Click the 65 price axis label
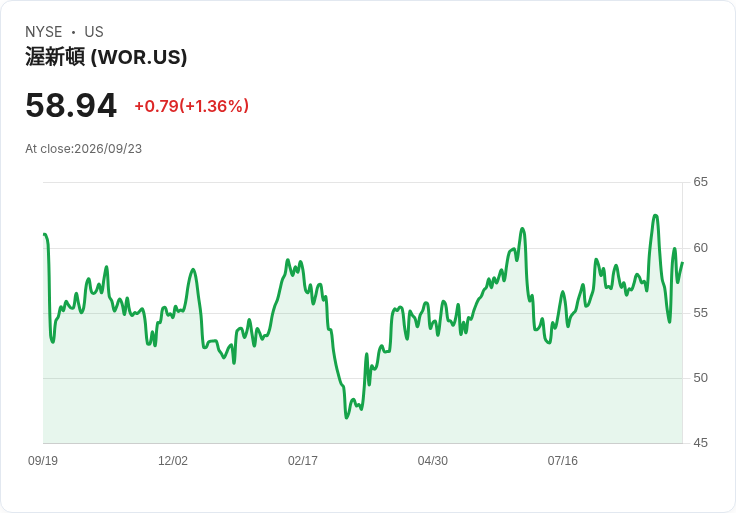Screen dimensions: 736x513 (700, 182)
